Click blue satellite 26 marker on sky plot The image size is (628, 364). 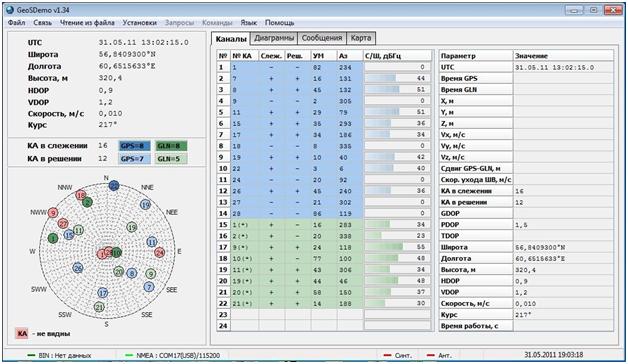[78, 268]
